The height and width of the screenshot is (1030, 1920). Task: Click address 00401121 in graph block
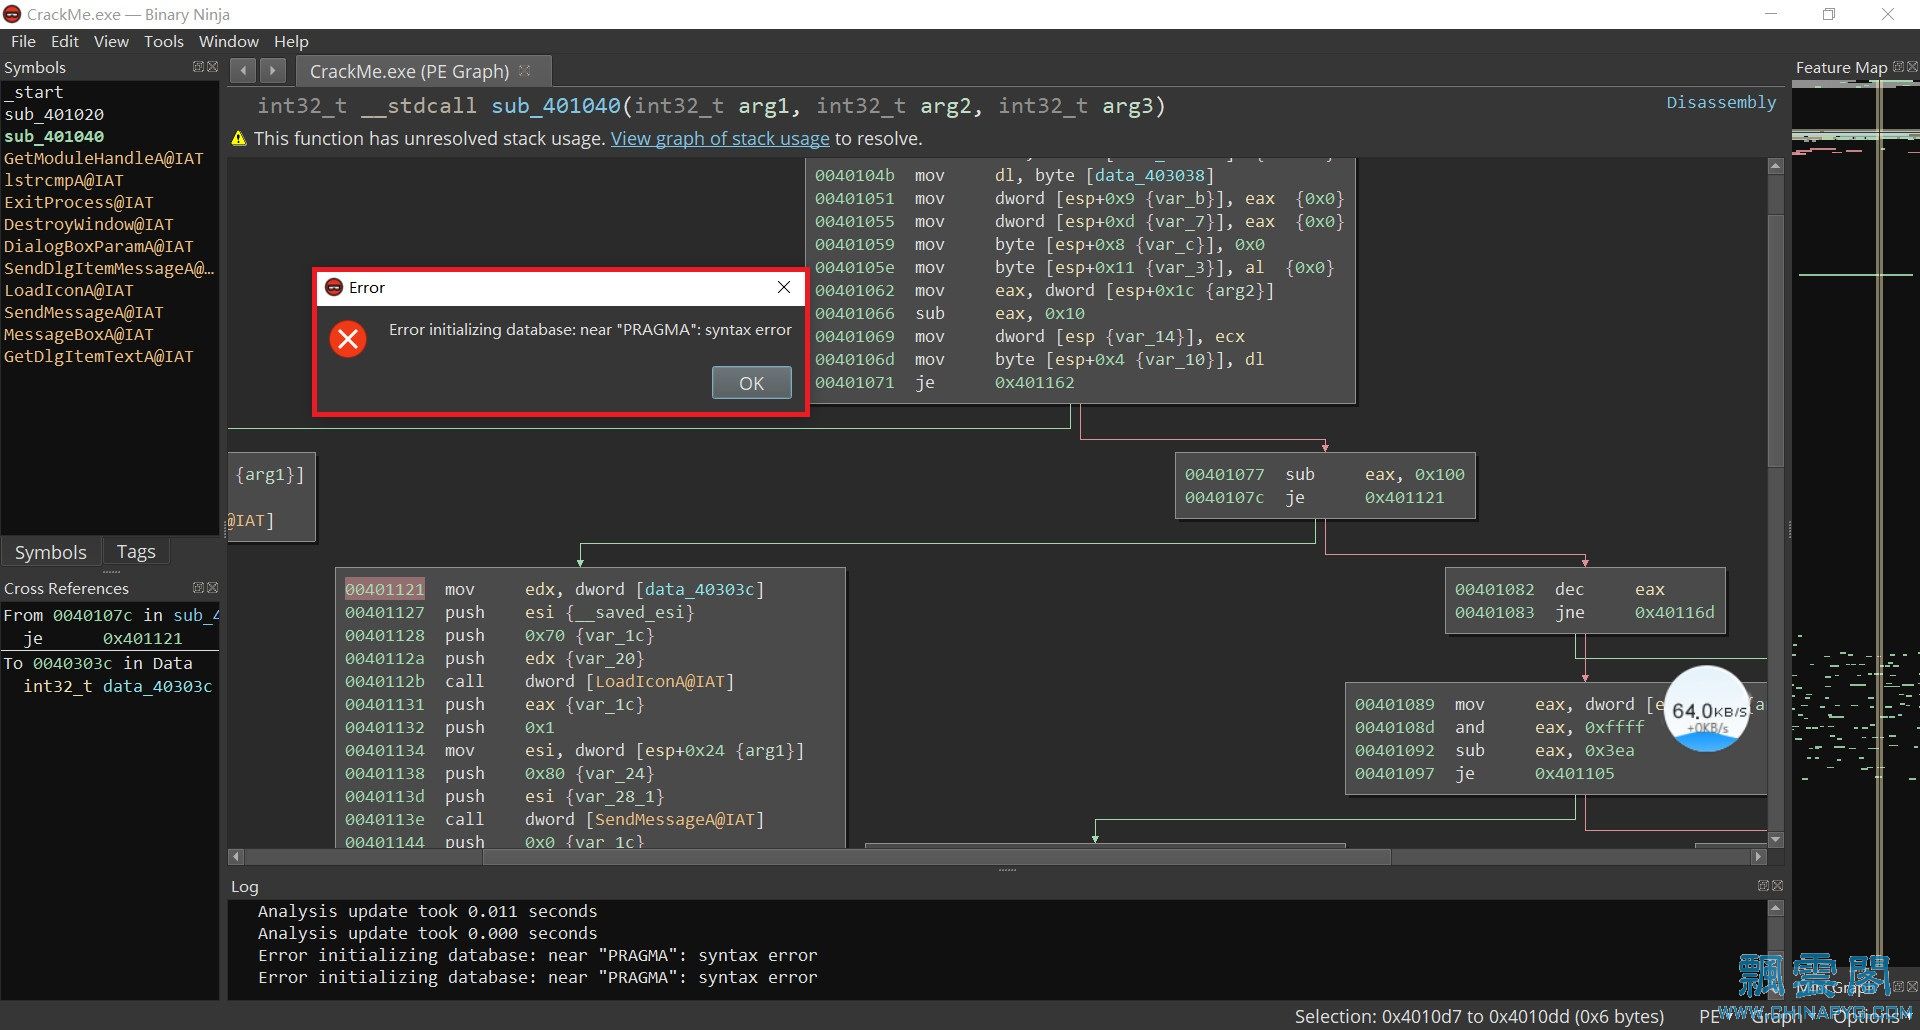click(x=385, y=589)
